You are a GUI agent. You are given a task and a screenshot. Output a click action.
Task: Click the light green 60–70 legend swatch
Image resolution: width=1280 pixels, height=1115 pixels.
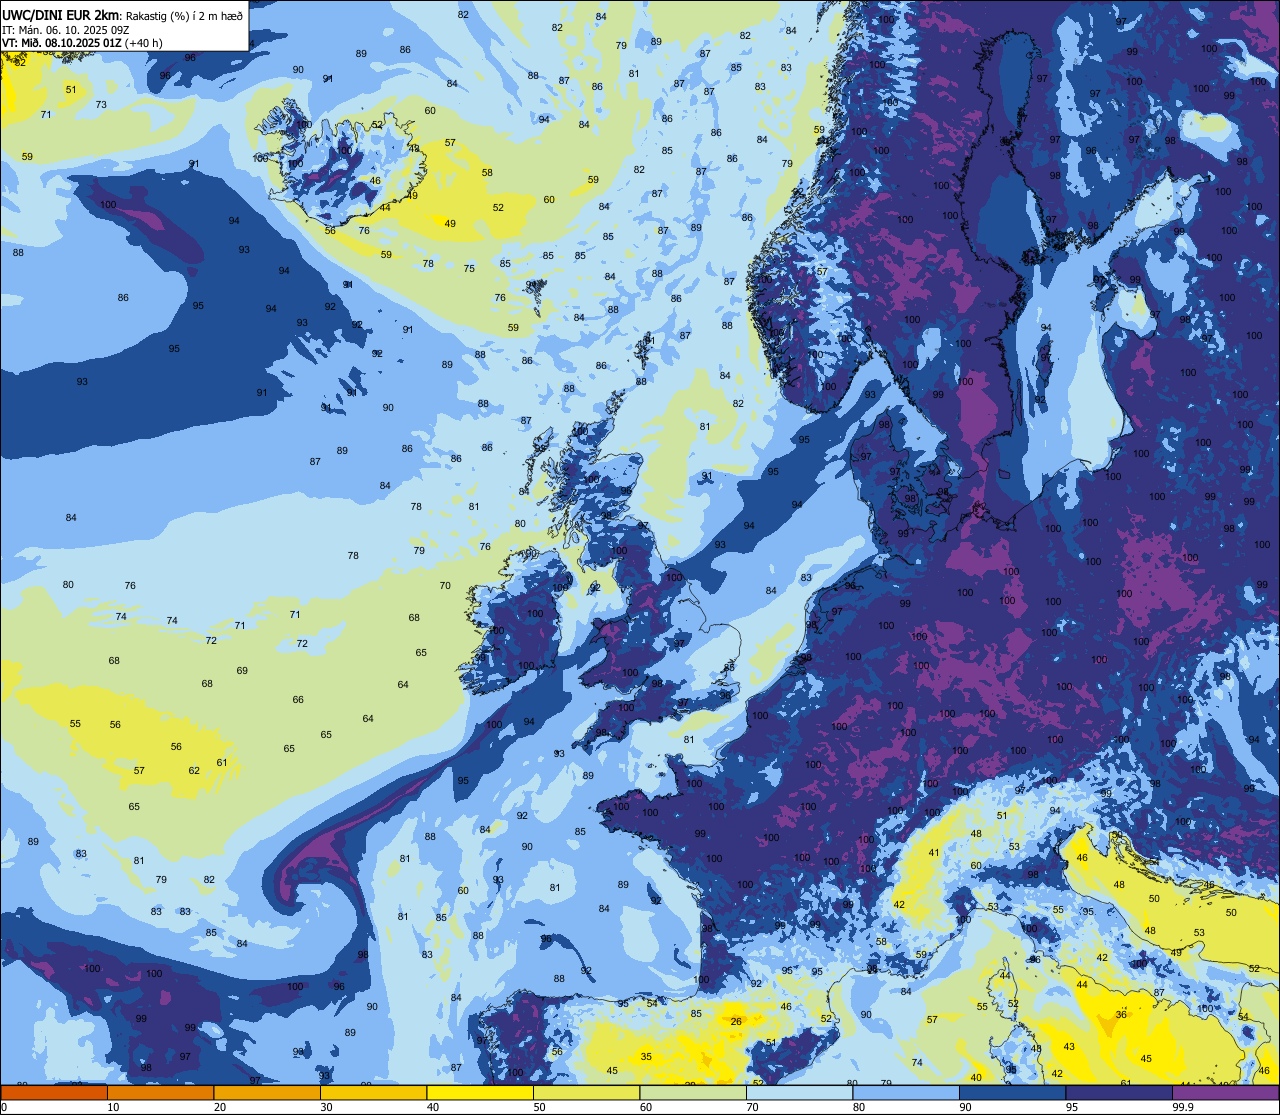click(693, 1092)
